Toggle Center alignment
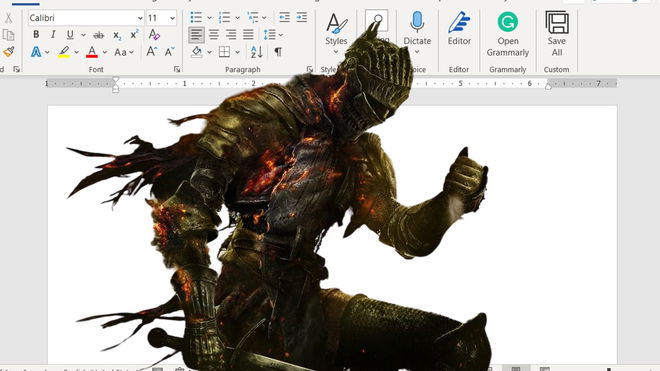The image size is (660, 371). [x=214, y=35]
